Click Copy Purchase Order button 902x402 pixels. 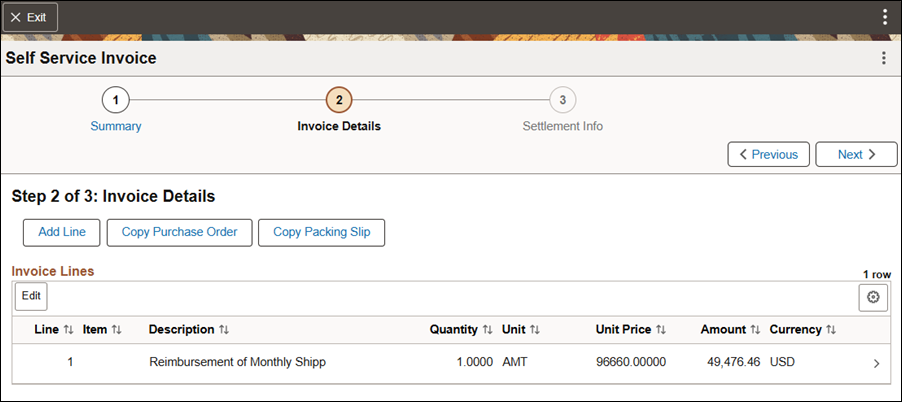tap(179, 232)
